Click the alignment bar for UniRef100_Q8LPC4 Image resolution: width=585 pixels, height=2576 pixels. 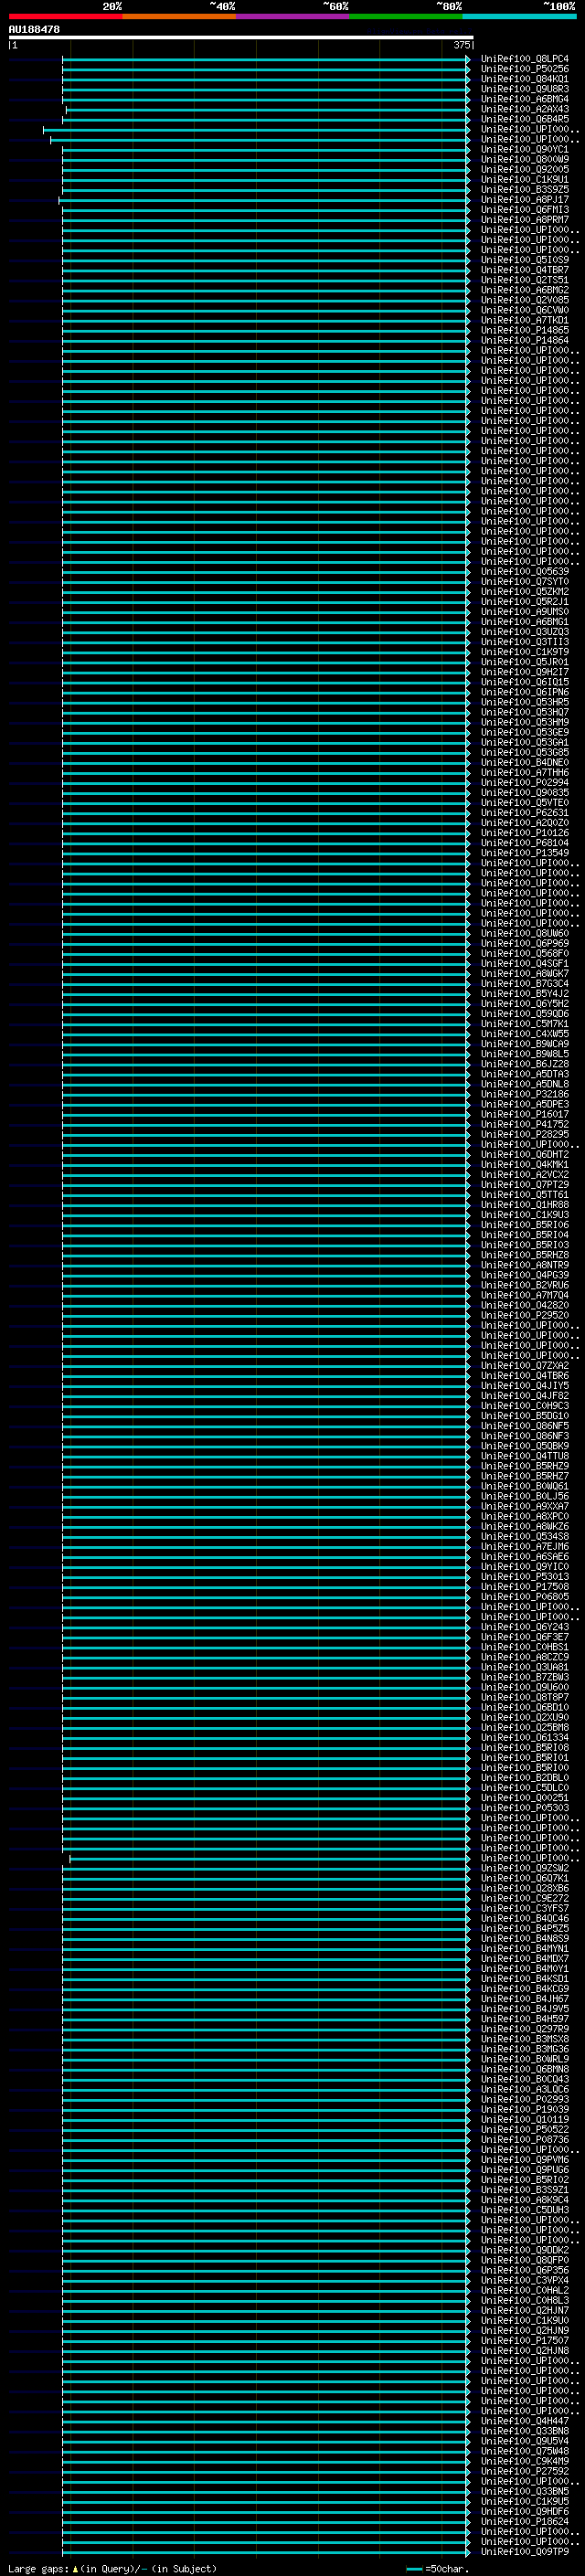tap(266, 59)
